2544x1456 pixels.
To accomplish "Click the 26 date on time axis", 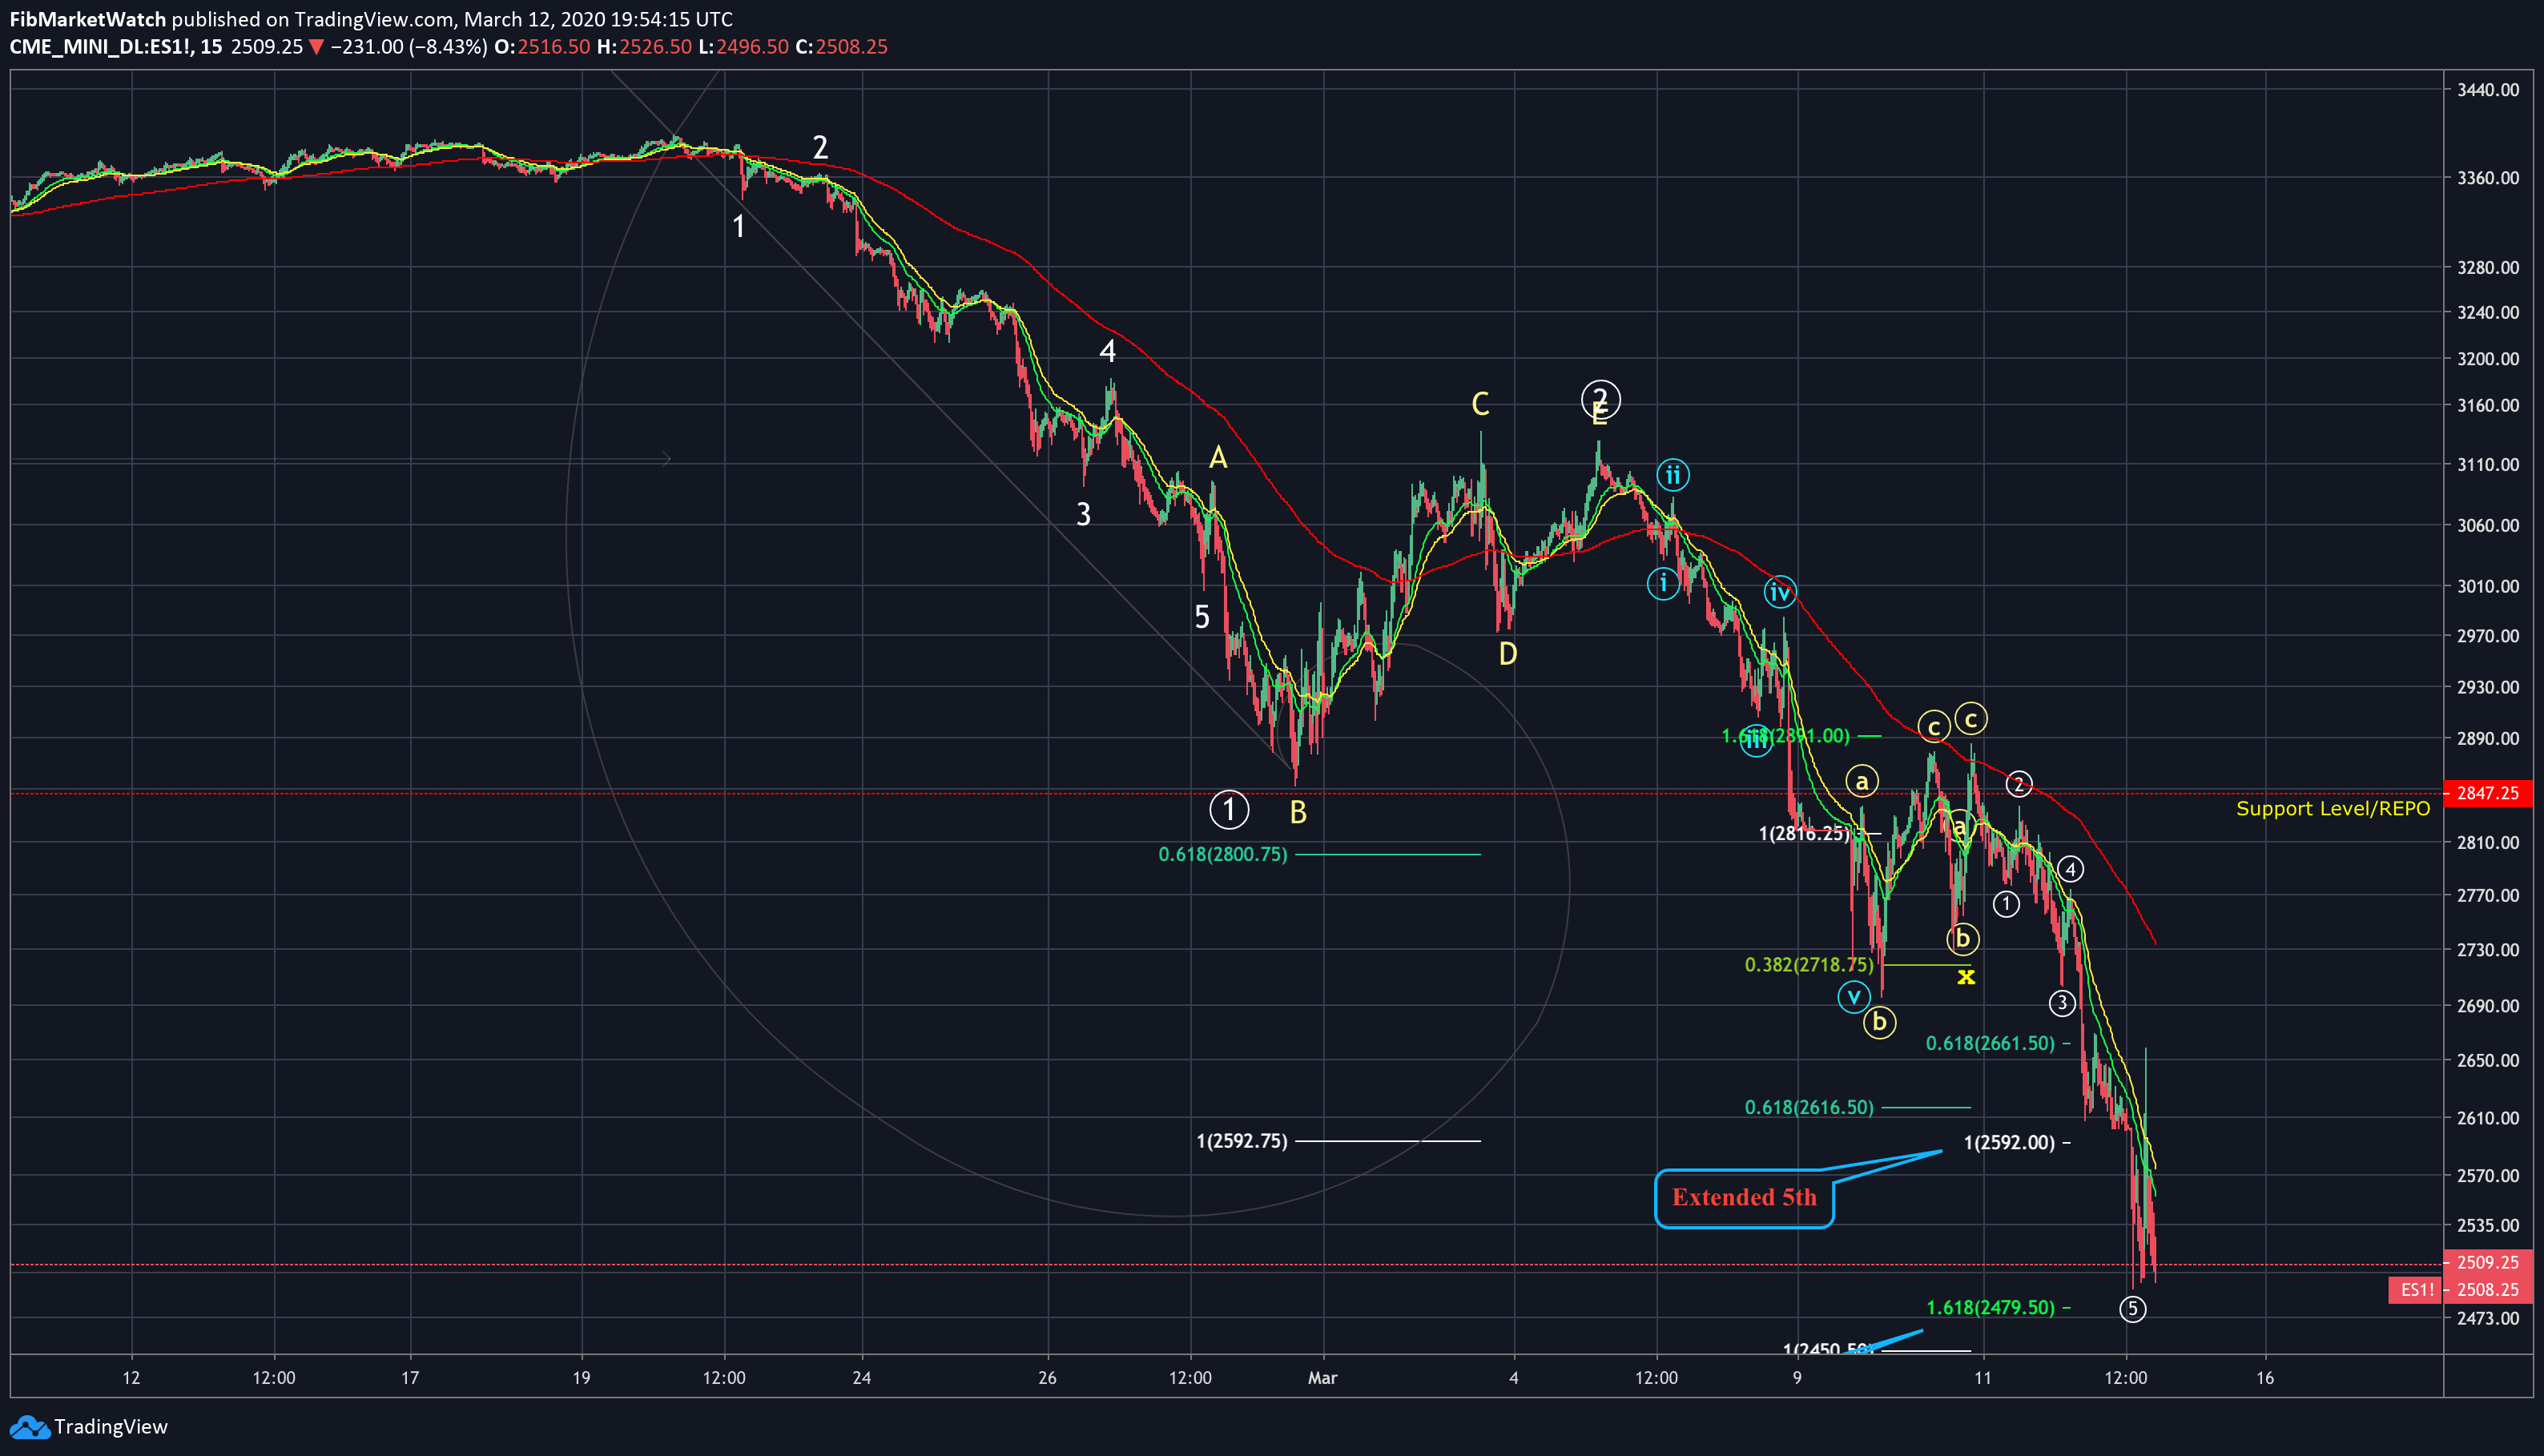I will pyautogui.click(x=1047, y=1378).
